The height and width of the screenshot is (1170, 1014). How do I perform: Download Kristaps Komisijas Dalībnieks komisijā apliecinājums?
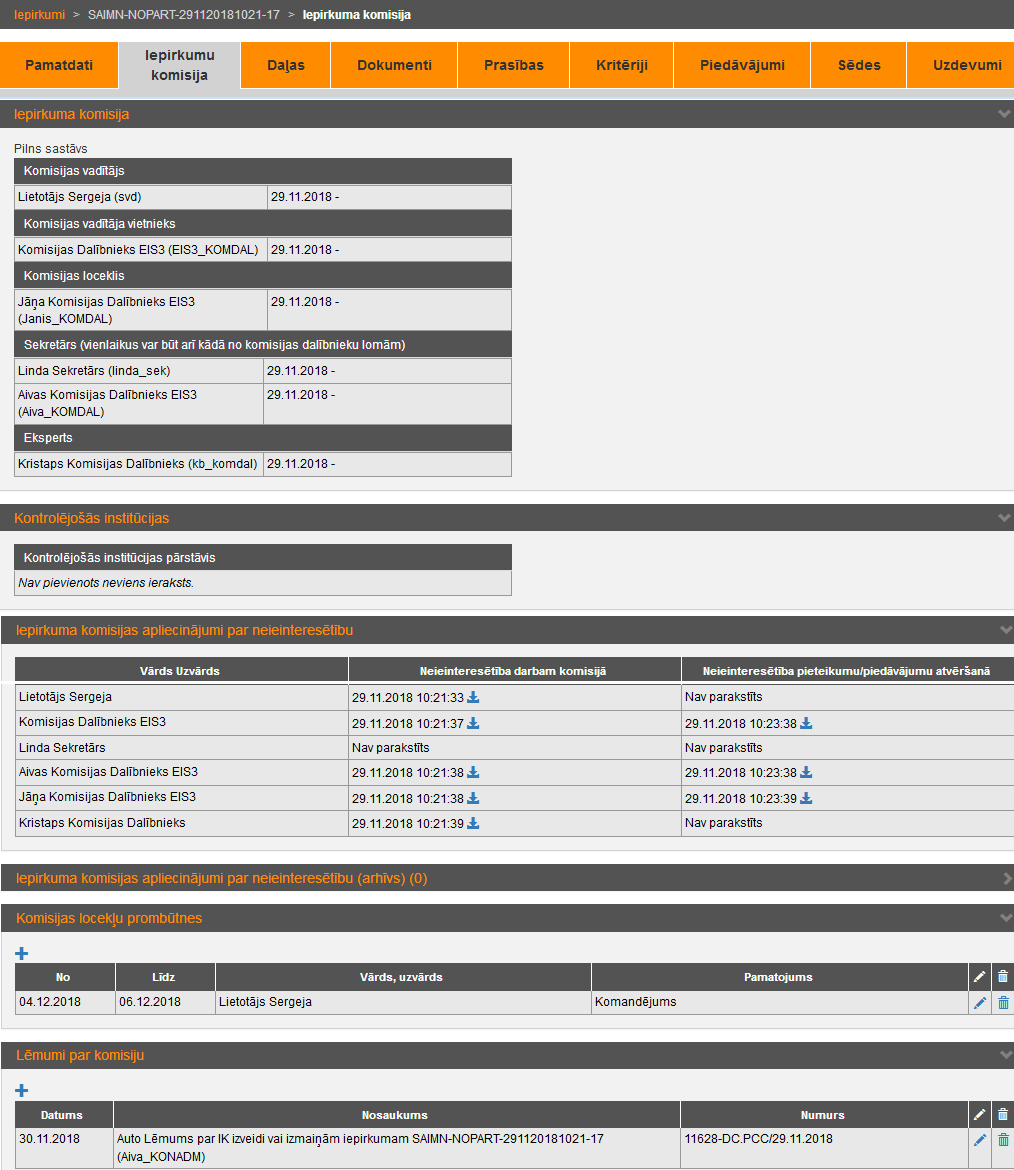point(473,823)
